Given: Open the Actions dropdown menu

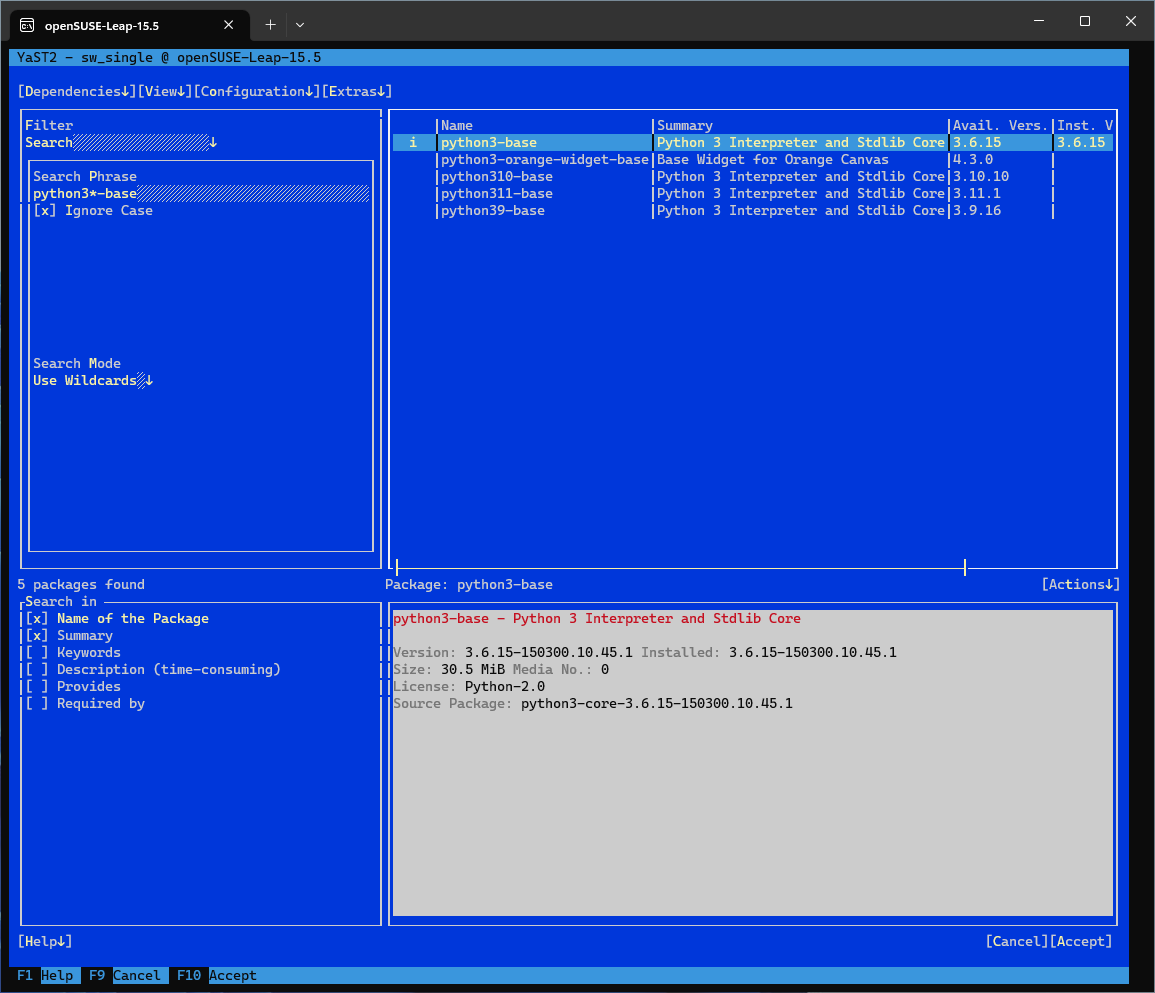Looking at the screenshot, I should coord(1080,584).
